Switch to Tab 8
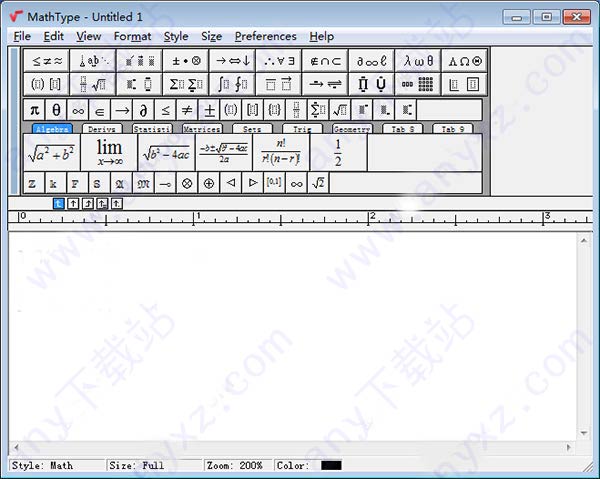Viewport: 600px width, 479px height. tap(403, 129)
